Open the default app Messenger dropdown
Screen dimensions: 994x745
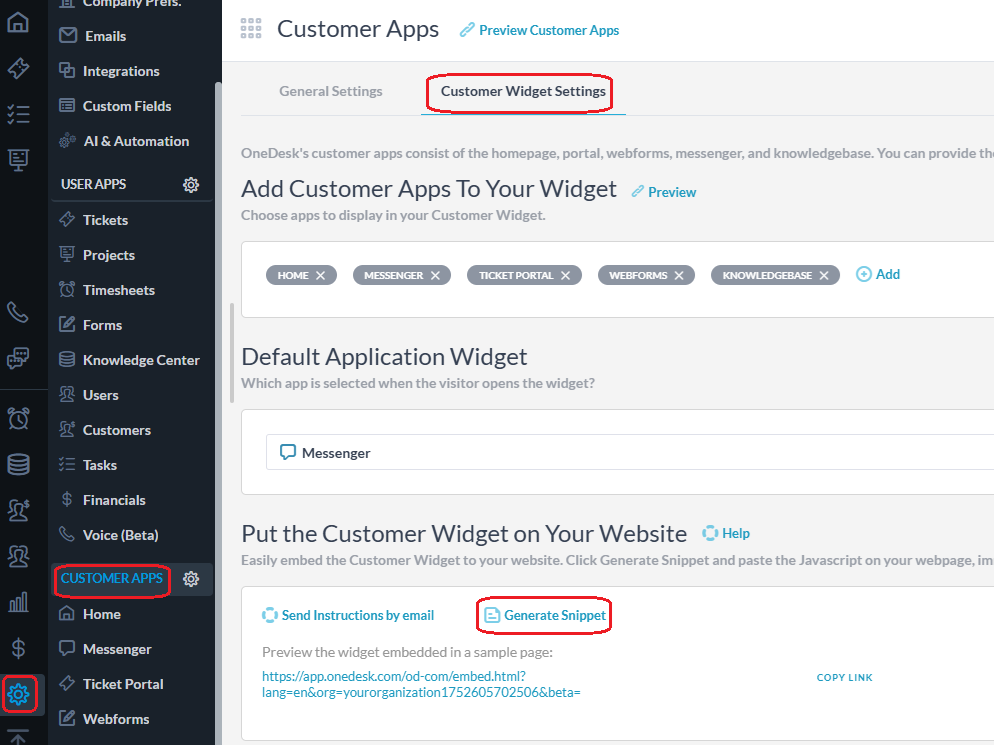(x=629, y=452)
